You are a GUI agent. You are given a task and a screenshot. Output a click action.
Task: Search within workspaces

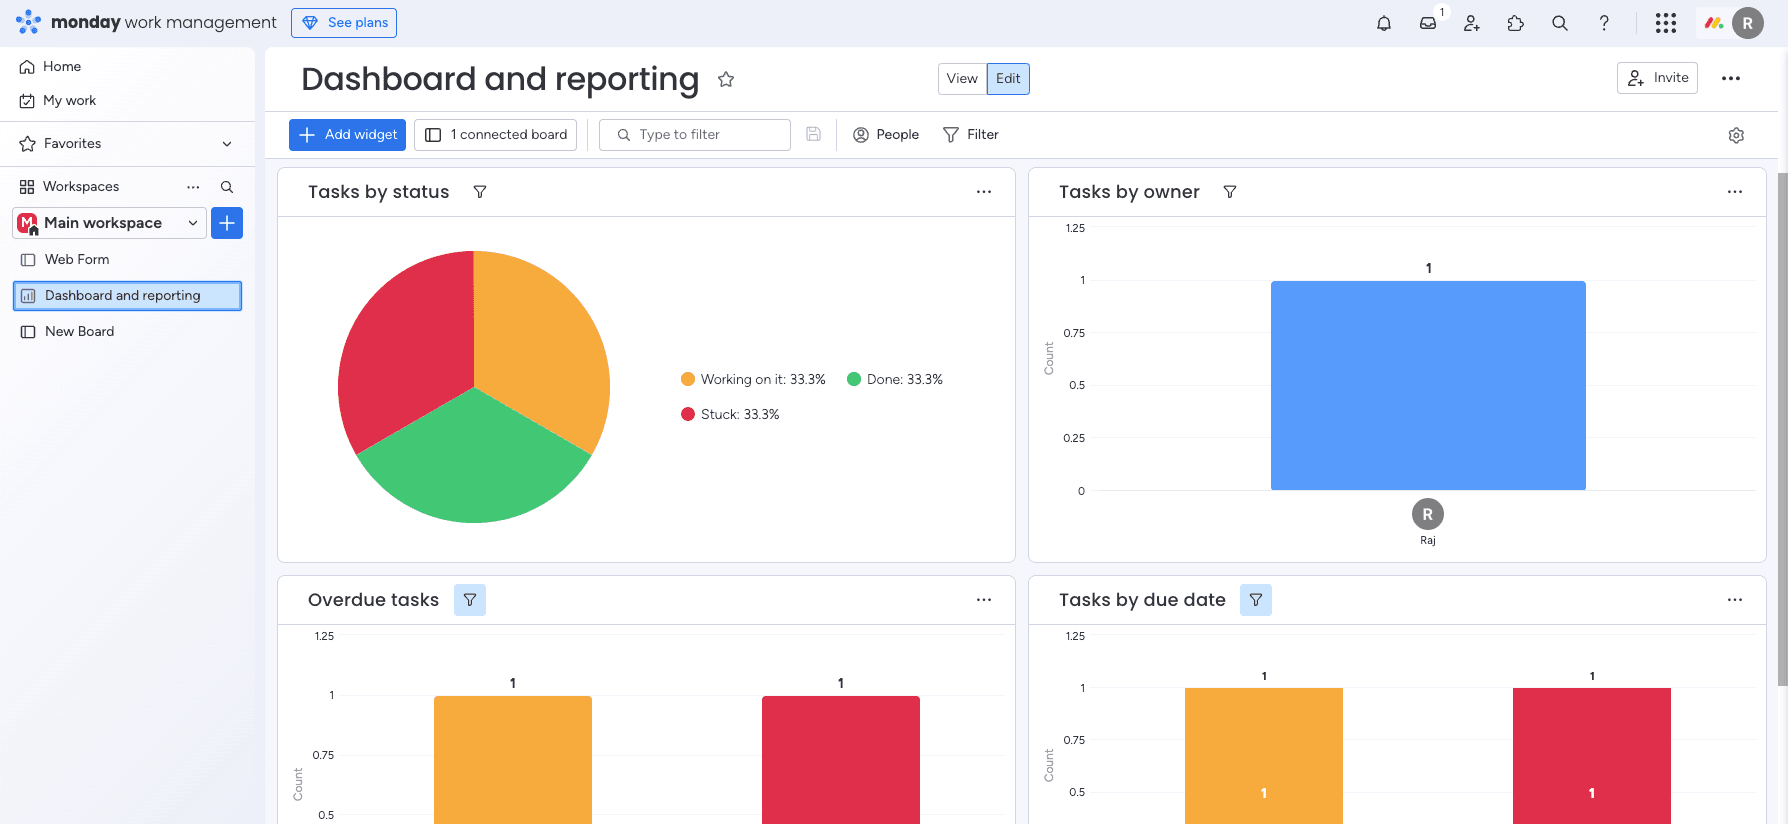[227, 187]
